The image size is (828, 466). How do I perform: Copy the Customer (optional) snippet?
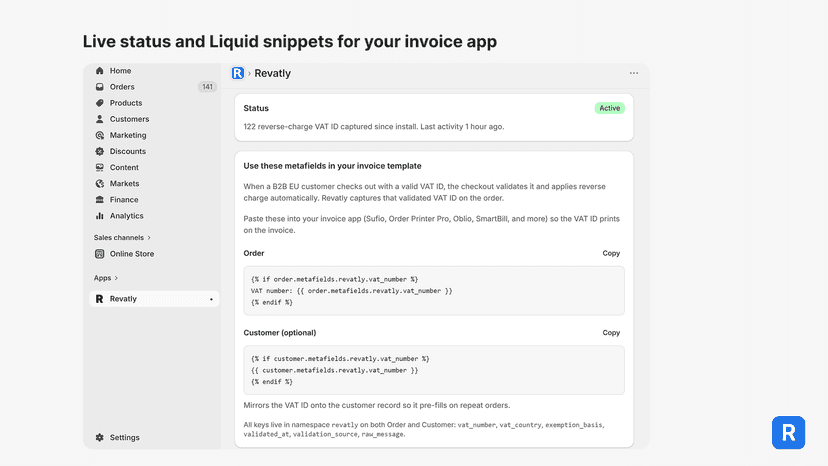pos(611,333)
